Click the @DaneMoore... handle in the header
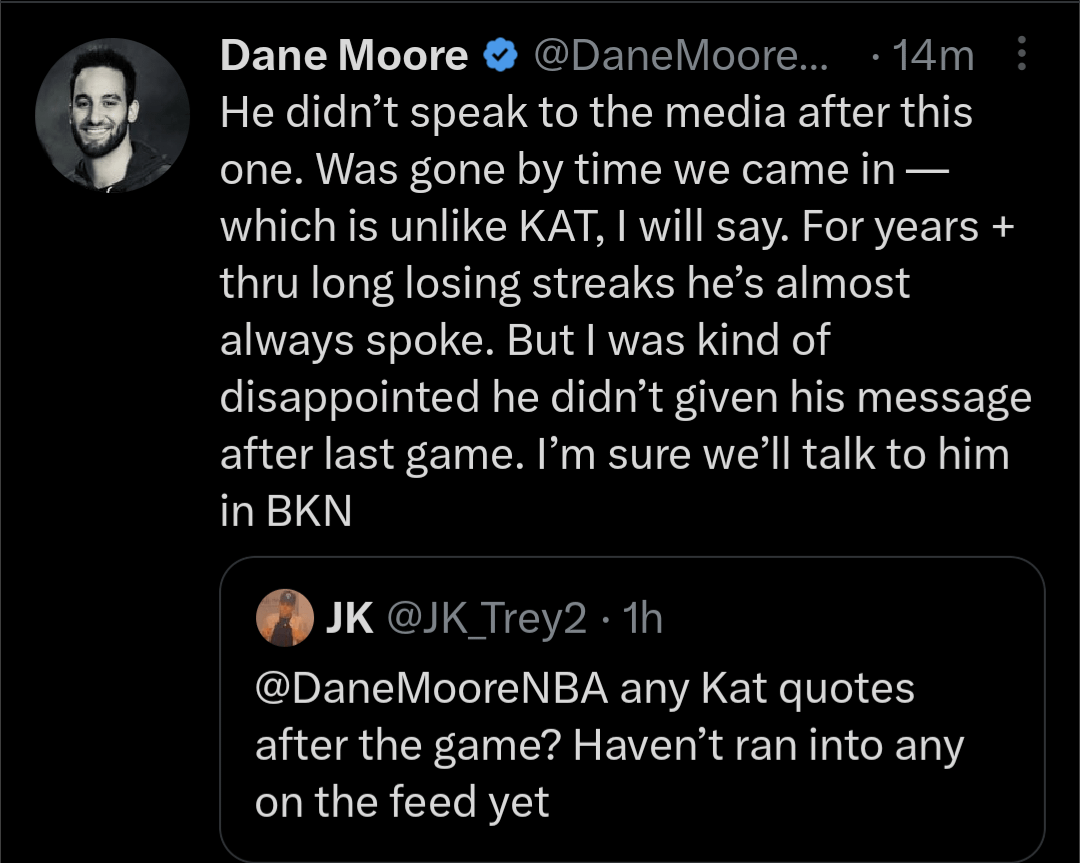 coord(676,56)
